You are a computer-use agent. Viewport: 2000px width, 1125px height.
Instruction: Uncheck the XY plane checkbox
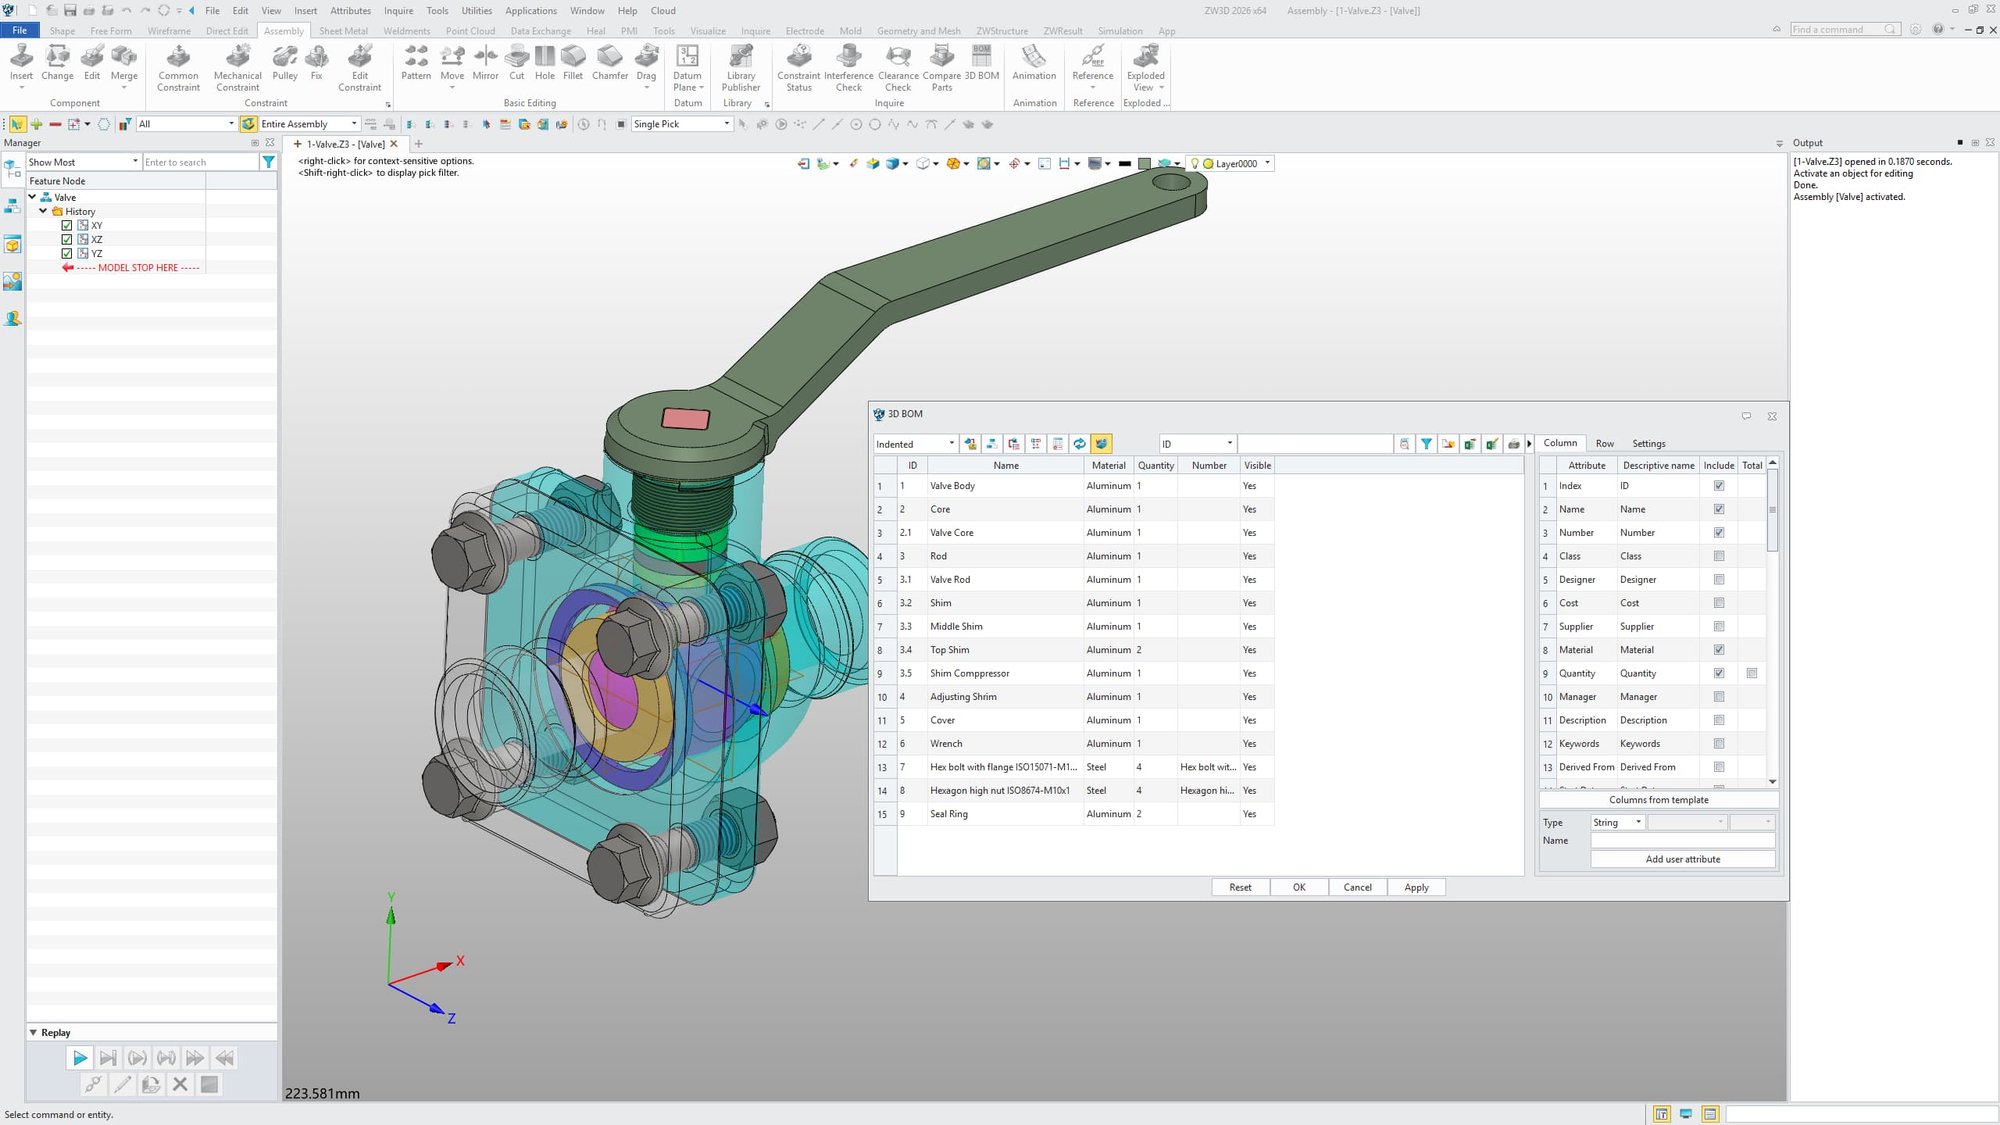pyautogui.click(x=67, y=226)
